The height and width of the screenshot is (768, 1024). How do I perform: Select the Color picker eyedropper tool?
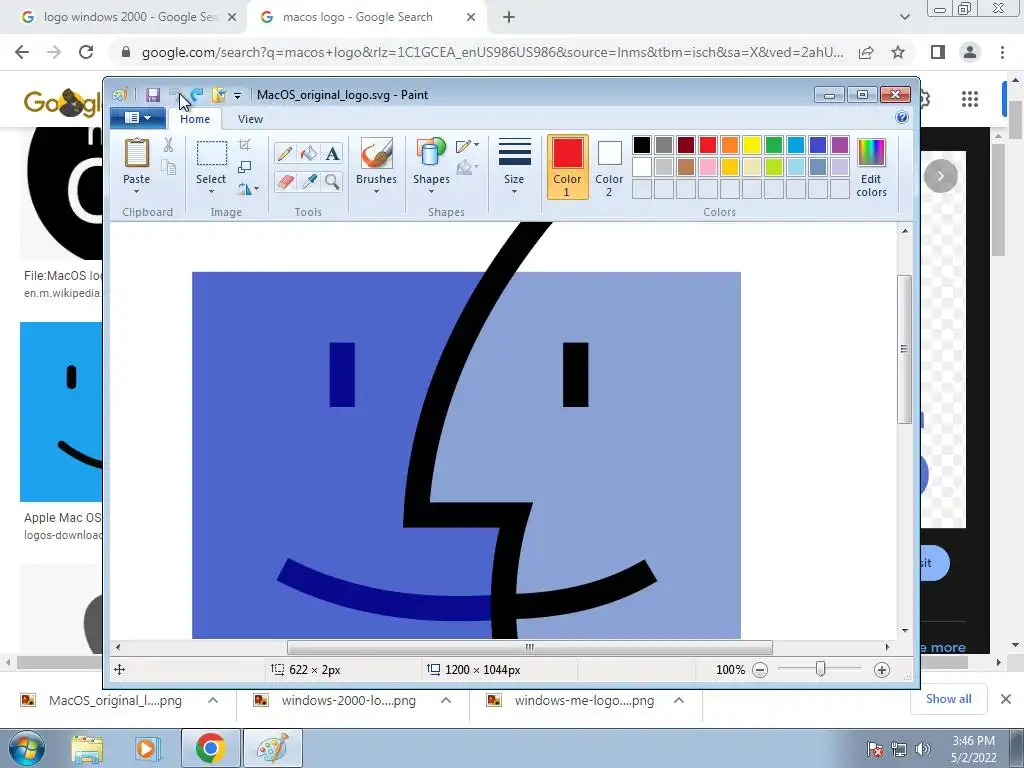[x=308, y=181]
